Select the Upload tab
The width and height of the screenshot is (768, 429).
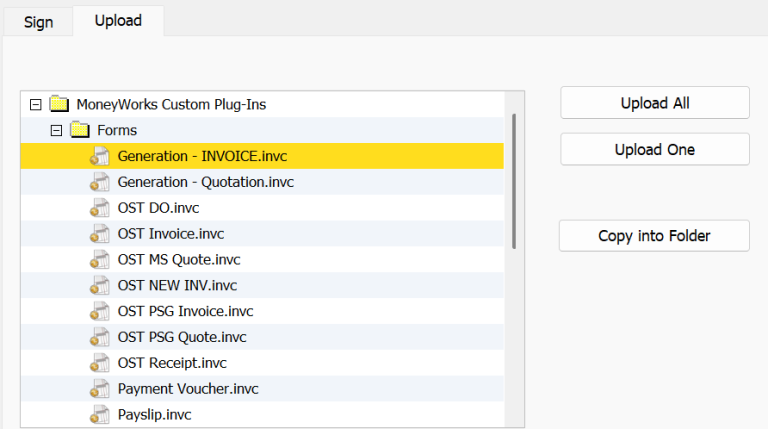point(118,21)
